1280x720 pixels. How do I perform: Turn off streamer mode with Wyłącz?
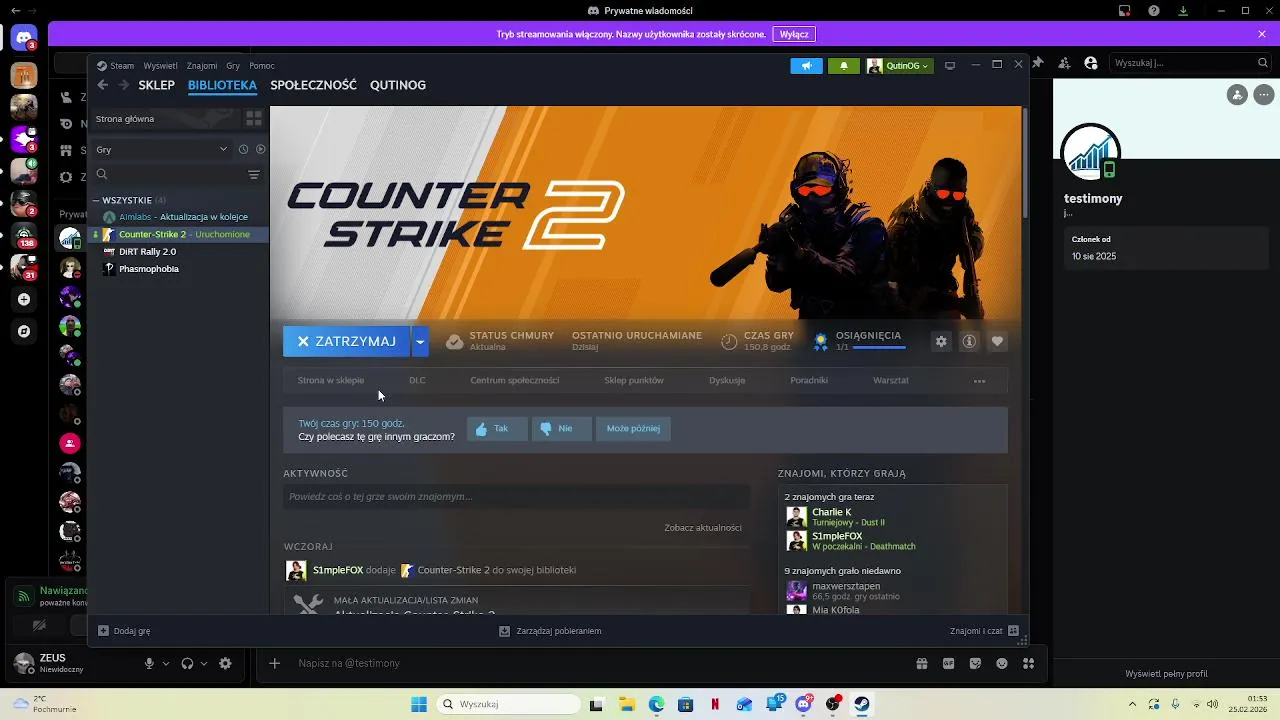pos(794,34)
